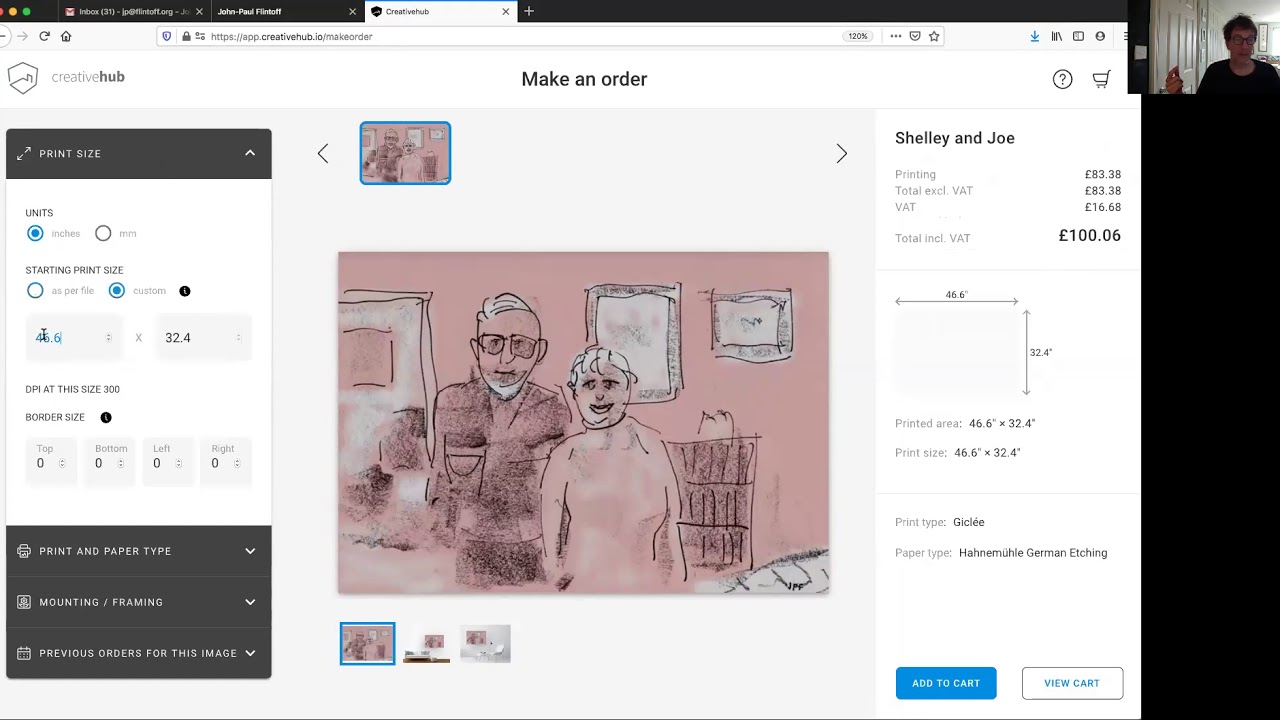This screenshot has width=1280, height=720.
Task: Switch to the Inbox mail tab
Action: coord(132,11)
